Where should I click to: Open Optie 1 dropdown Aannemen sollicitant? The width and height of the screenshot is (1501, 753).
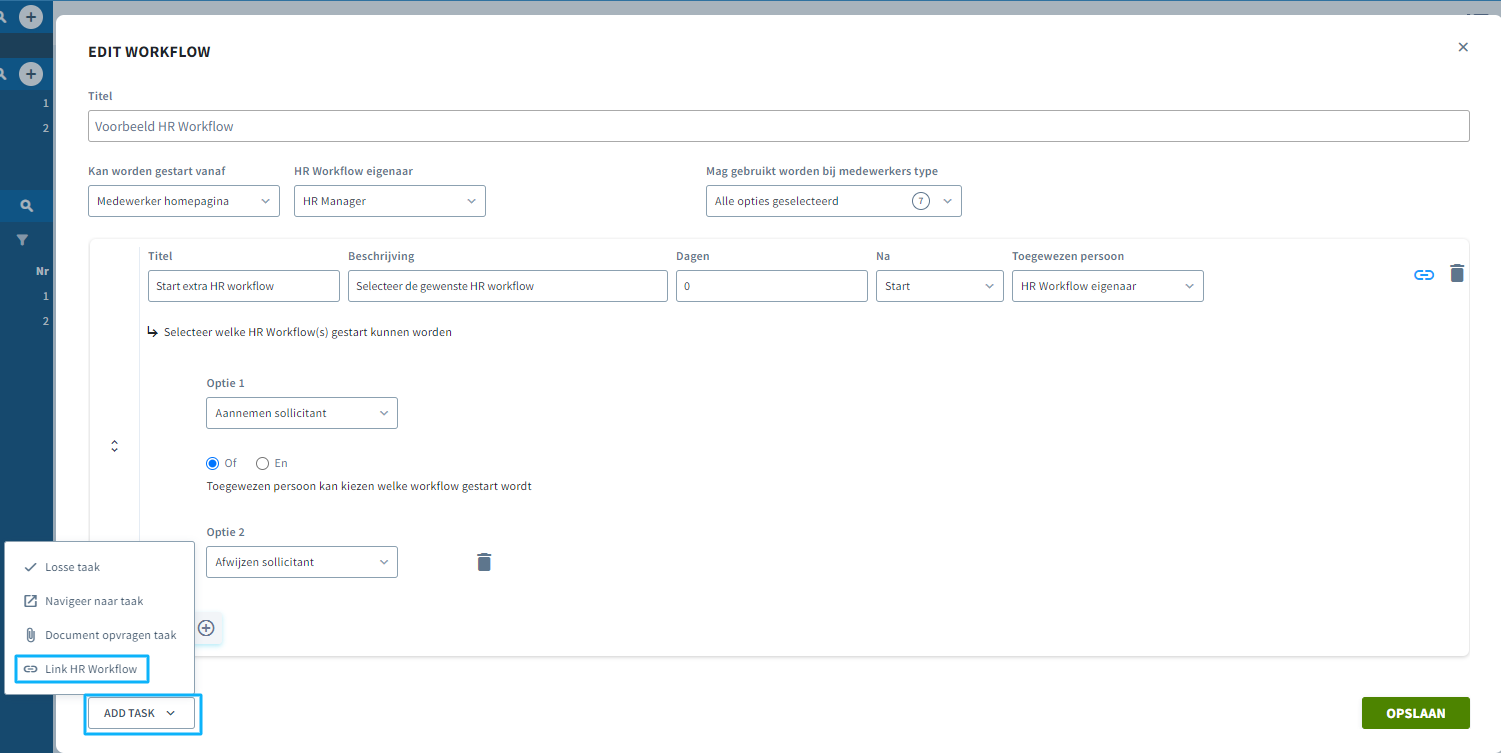(302, 413)
